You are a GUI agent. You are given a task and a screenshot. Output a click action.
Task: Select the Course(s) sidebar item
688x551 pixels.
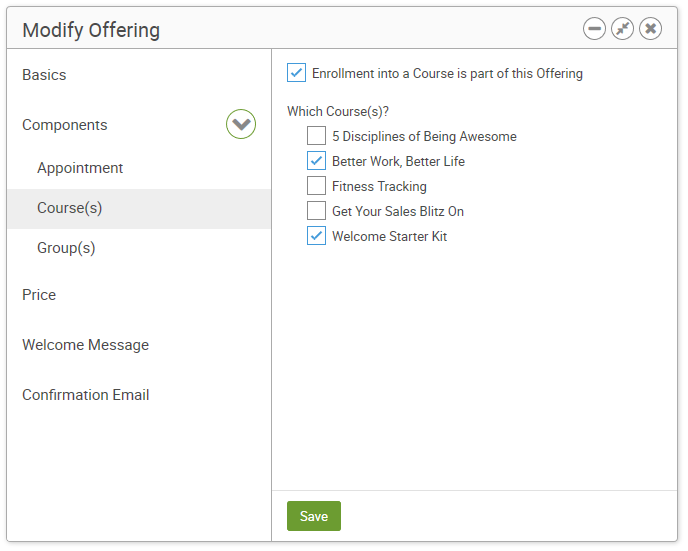click(139, 208)
